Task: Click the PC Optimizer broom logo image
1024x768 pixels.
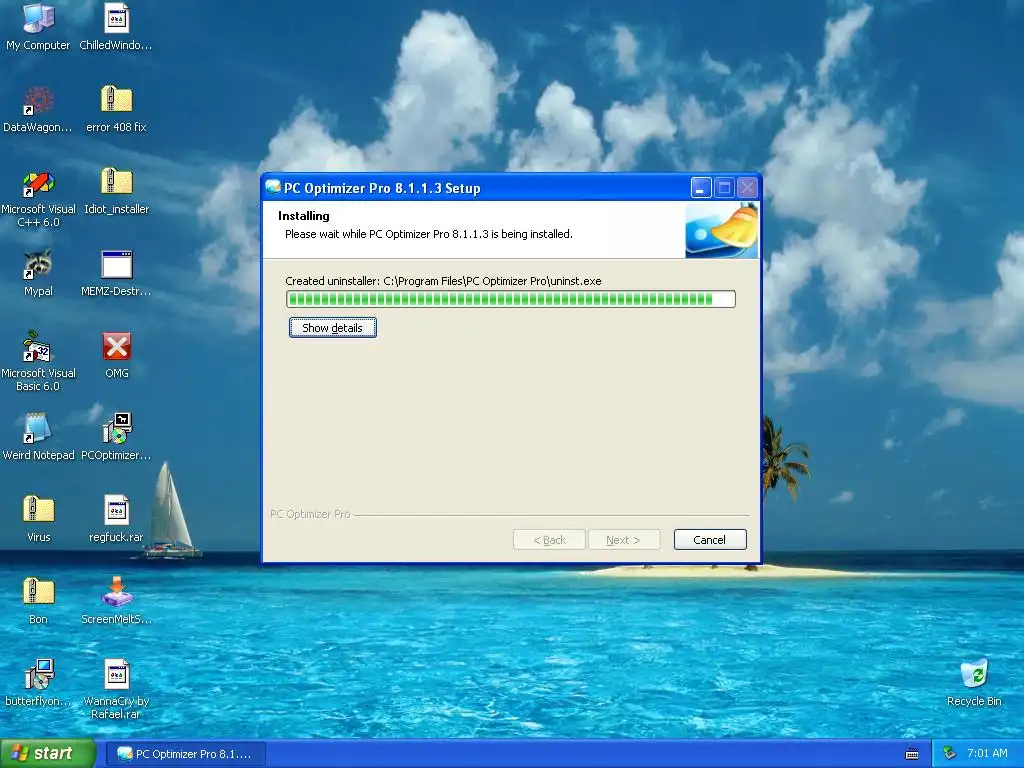Action: 722,230
